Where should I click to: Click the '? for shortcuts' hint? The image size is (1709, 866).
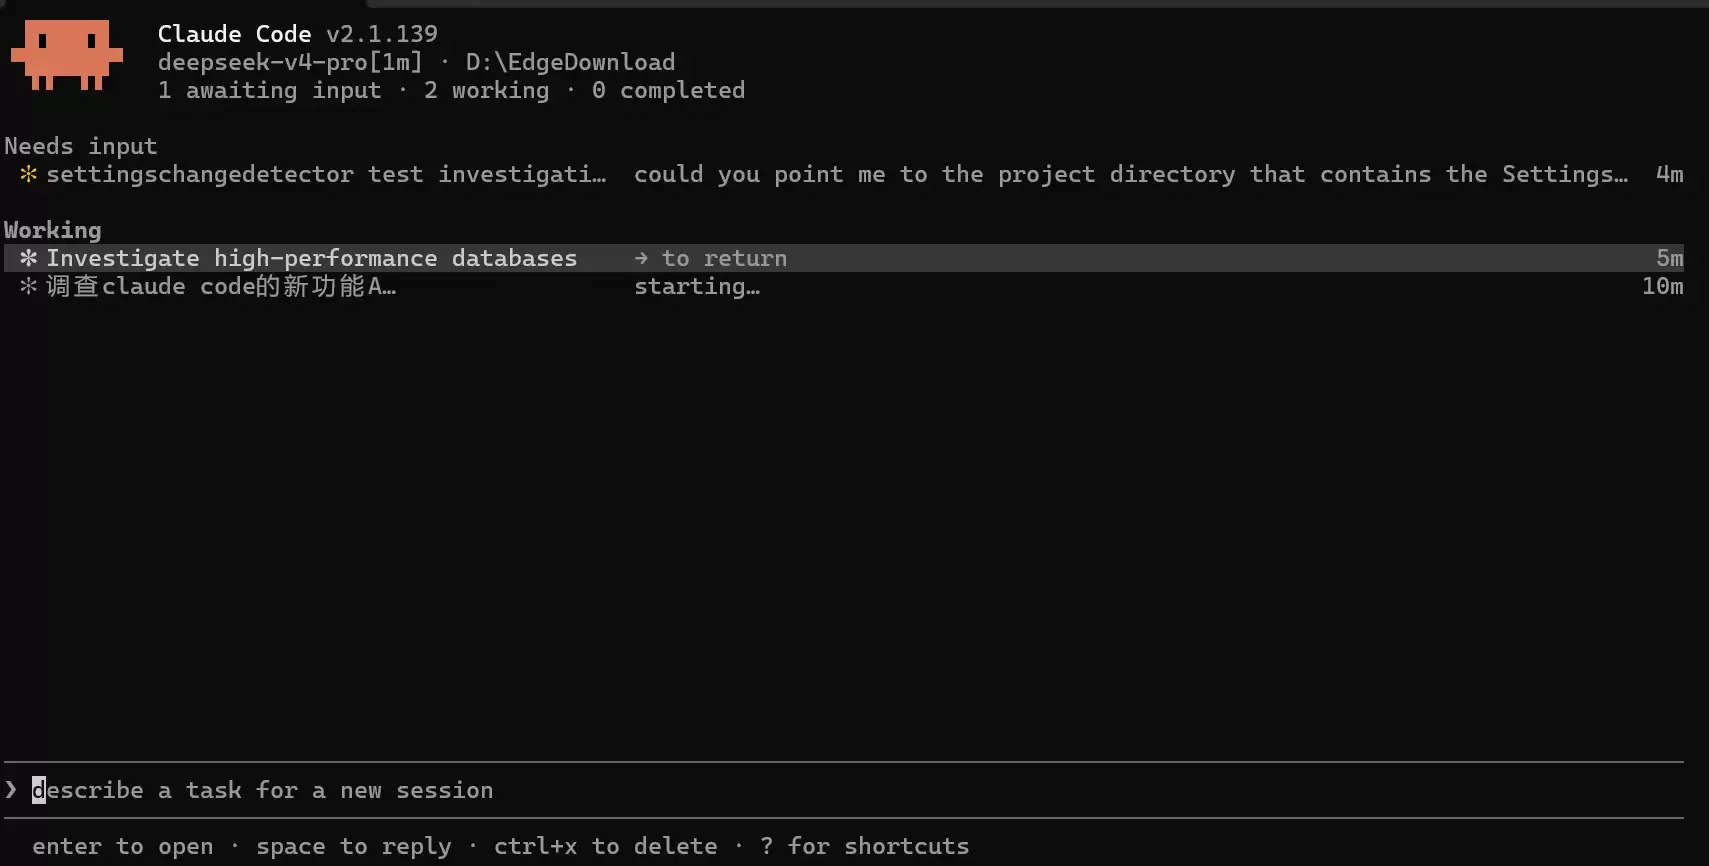tap(865, 846)
